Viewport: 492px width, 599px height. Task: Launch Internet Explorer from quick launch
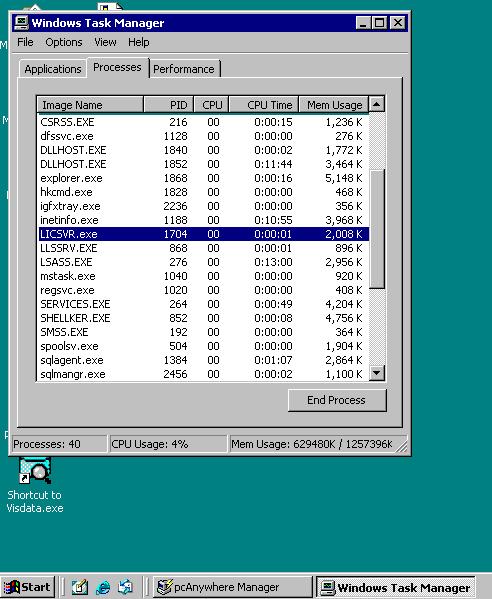pyautogui.click(x=102, y=587)
